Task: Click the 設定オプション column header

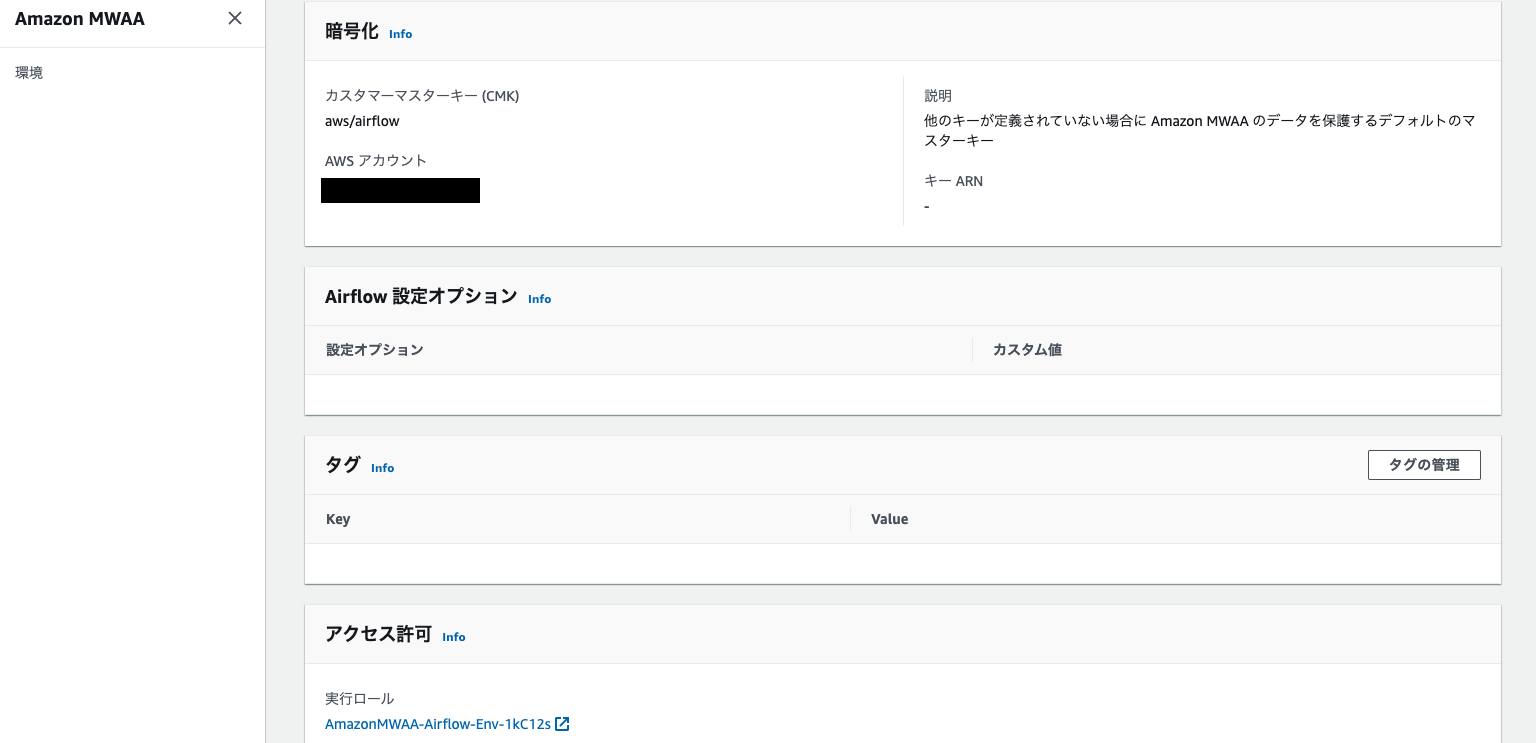Action: 375,349
